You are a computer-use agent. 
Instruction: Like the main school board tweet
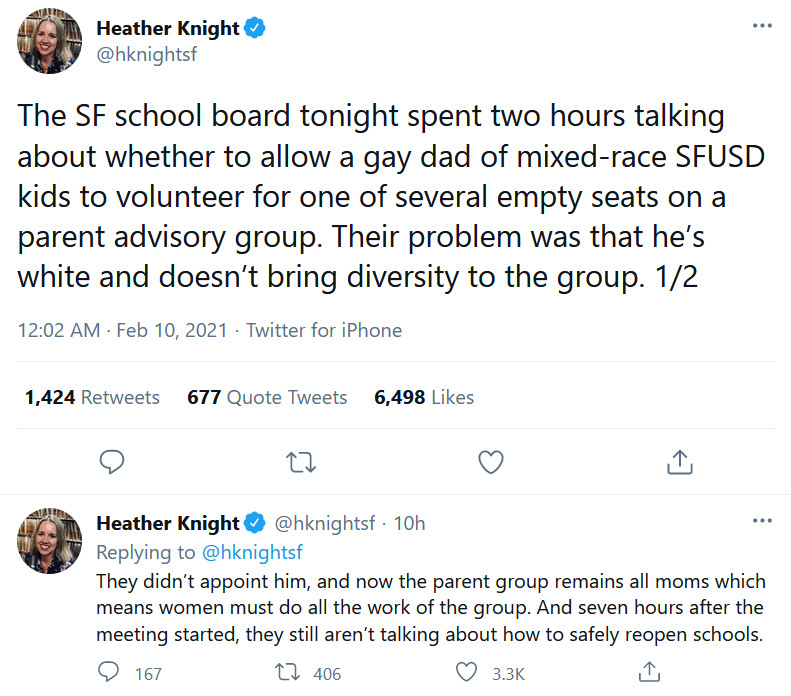490,461
